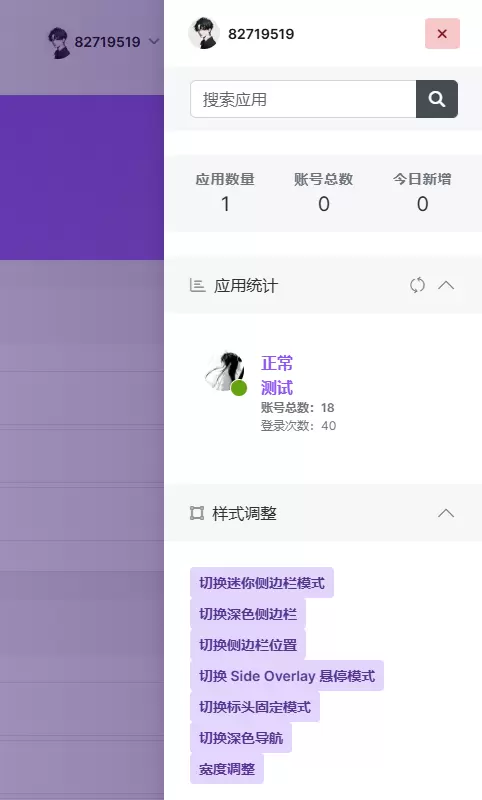The height and width of the screenshot is (800, 482).
Task: Toggle 切换深色侧边栏 option
Action: point(248,614)
